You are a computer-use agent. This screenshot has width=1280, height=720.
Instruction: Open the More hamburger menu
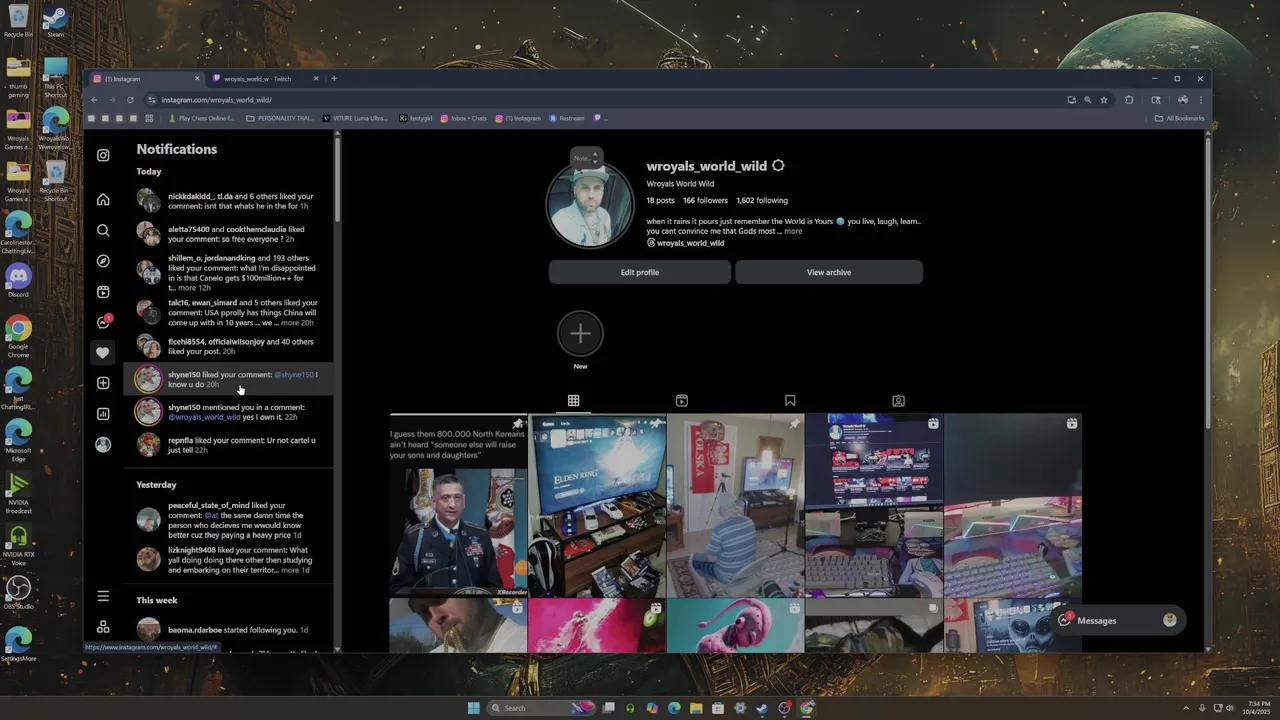point(103,596)
